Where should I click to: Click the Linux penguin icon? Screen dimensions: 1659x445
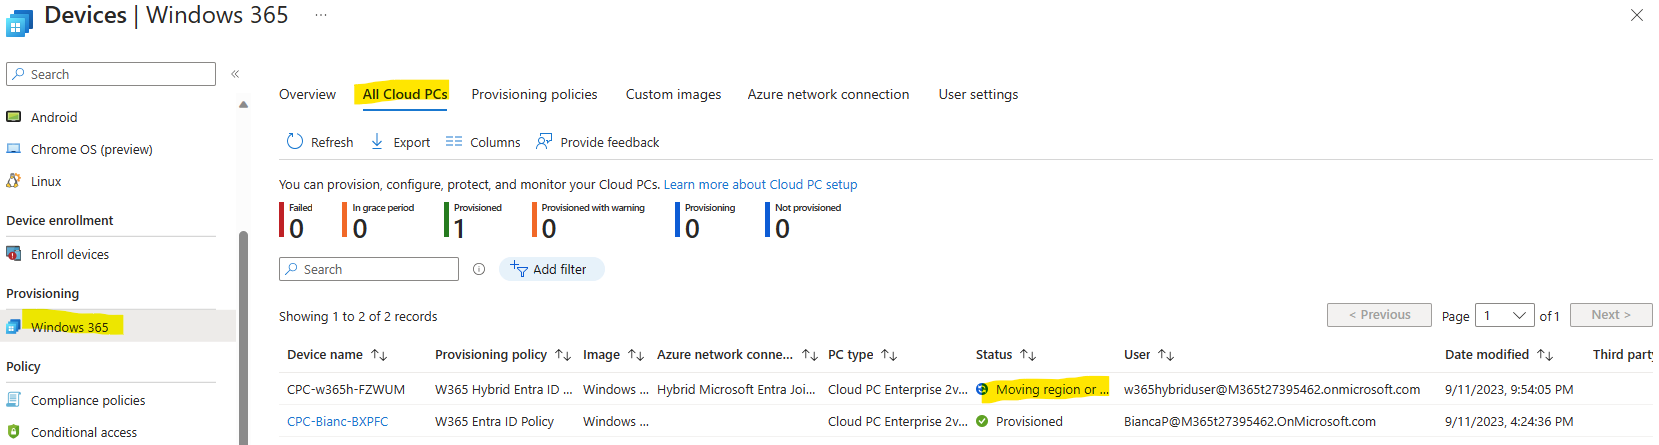click(x=14, y=181)
